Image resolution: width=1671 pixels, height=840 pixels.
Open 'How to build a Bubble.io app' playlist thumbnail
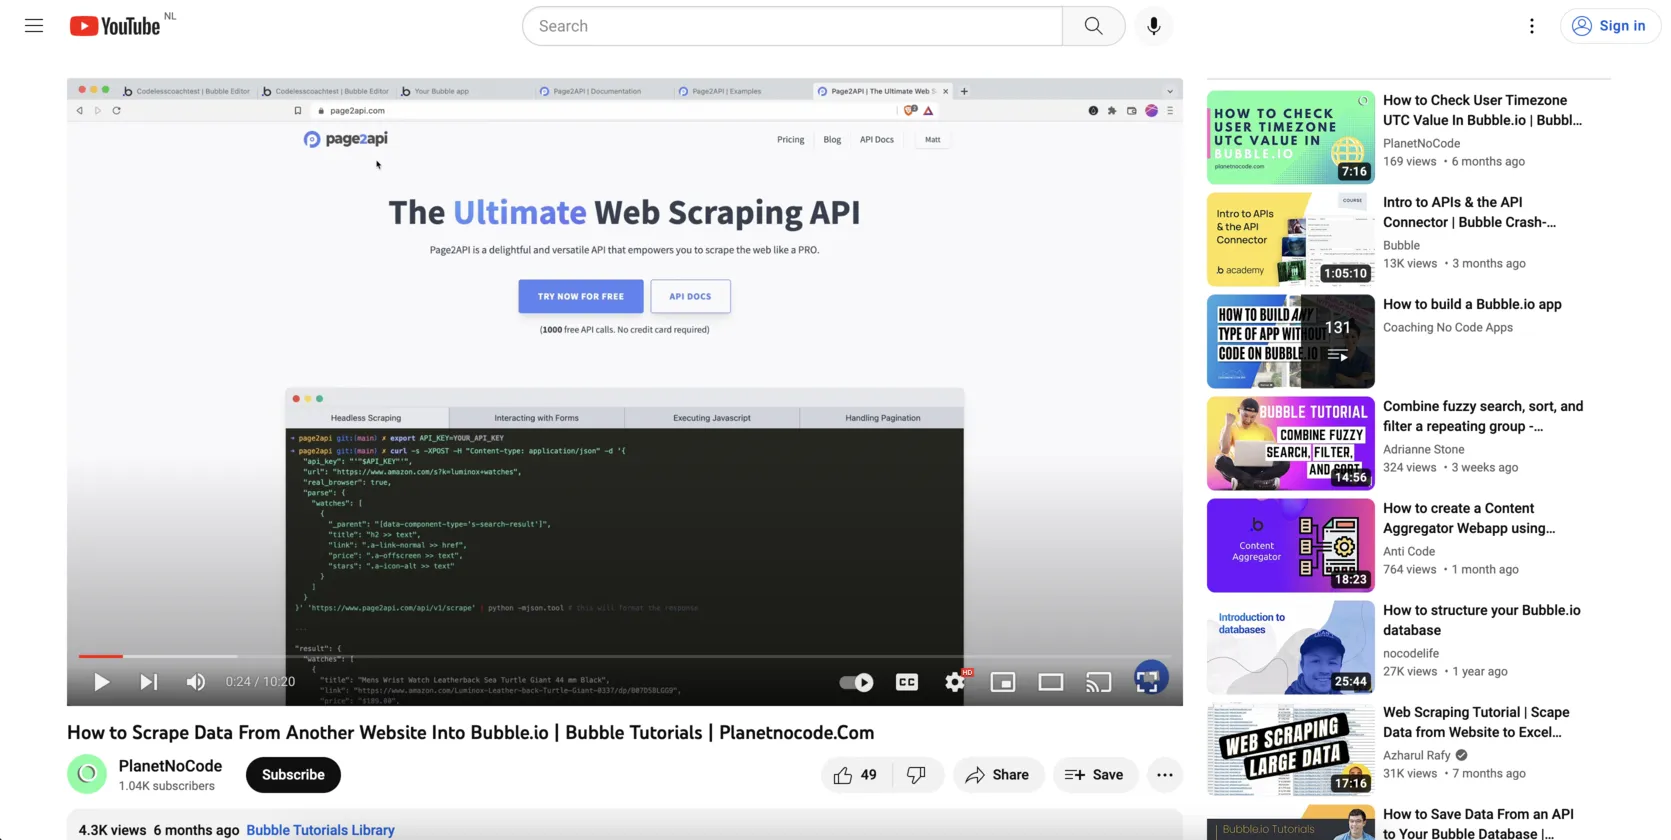[x=1290, y=341]
